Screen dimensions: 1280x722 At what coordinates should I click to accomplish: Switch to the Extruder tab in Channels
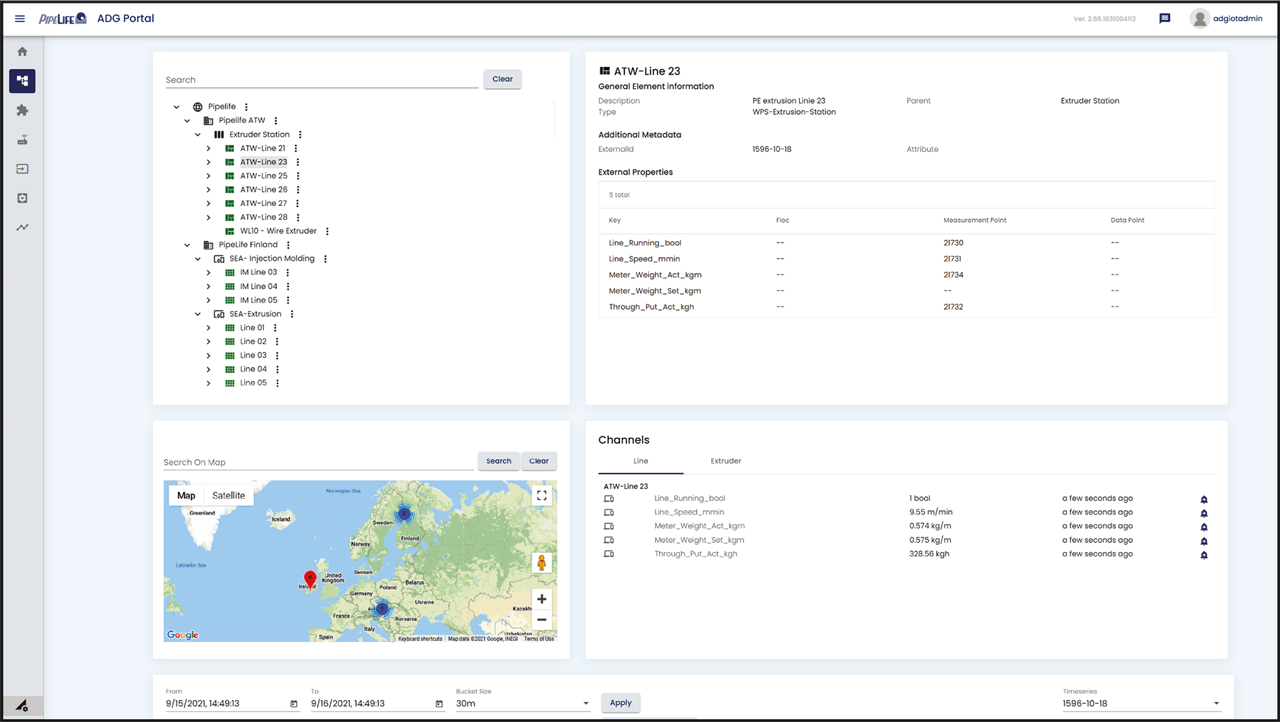point(725,461)
